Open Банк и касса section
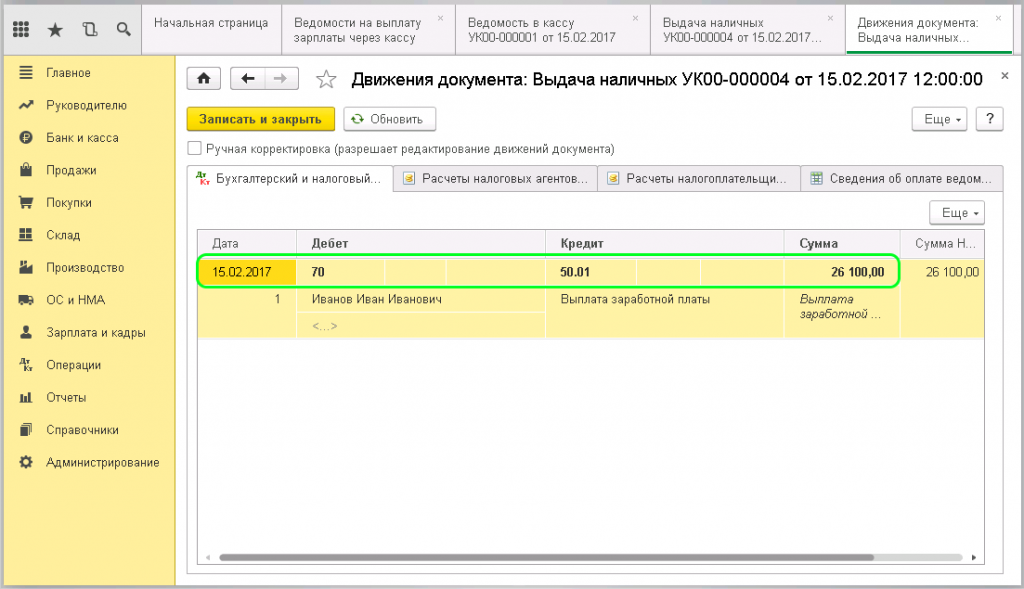Screen dimensions: 1024x589 (82, 138)
